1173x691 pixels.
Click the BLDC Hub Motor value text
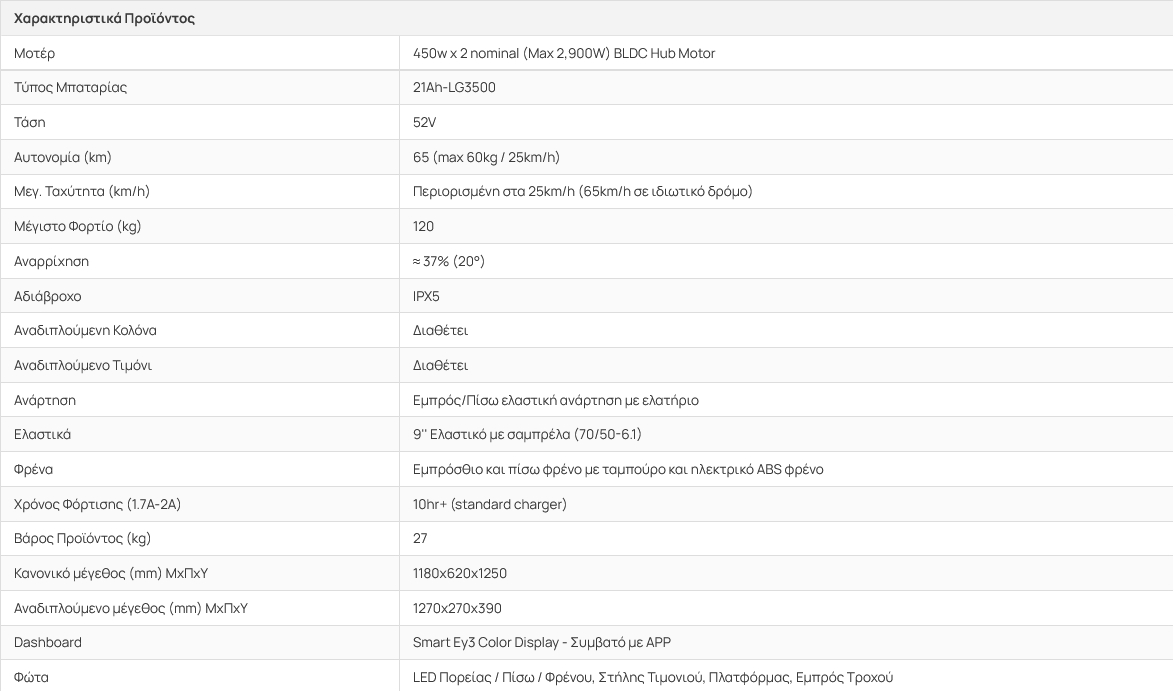(564, 53)
